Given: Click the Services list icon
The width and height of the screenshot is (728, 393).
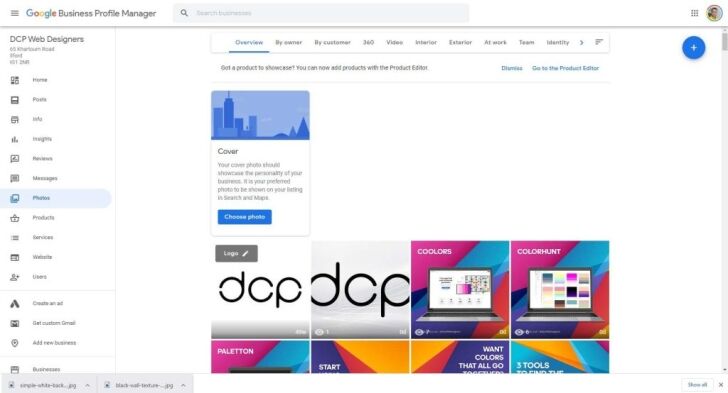Looking at the screenshot, I should (15, 237).
